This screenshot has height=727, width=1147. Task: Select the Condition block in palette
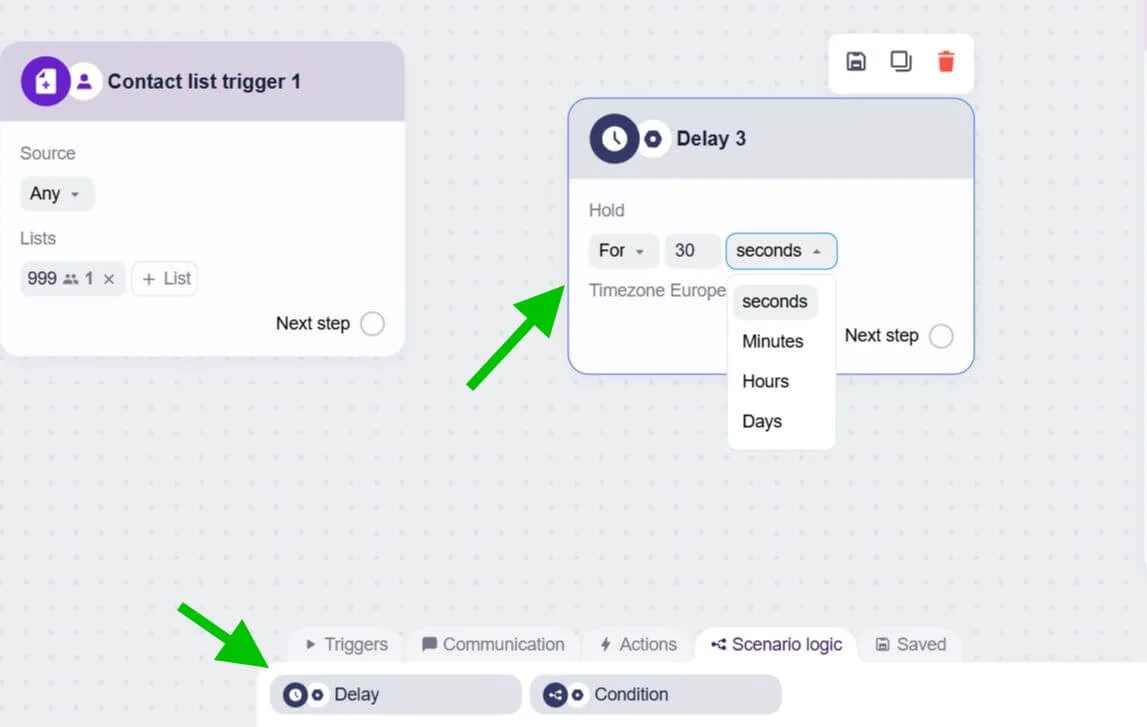click(x=655, y=695)
